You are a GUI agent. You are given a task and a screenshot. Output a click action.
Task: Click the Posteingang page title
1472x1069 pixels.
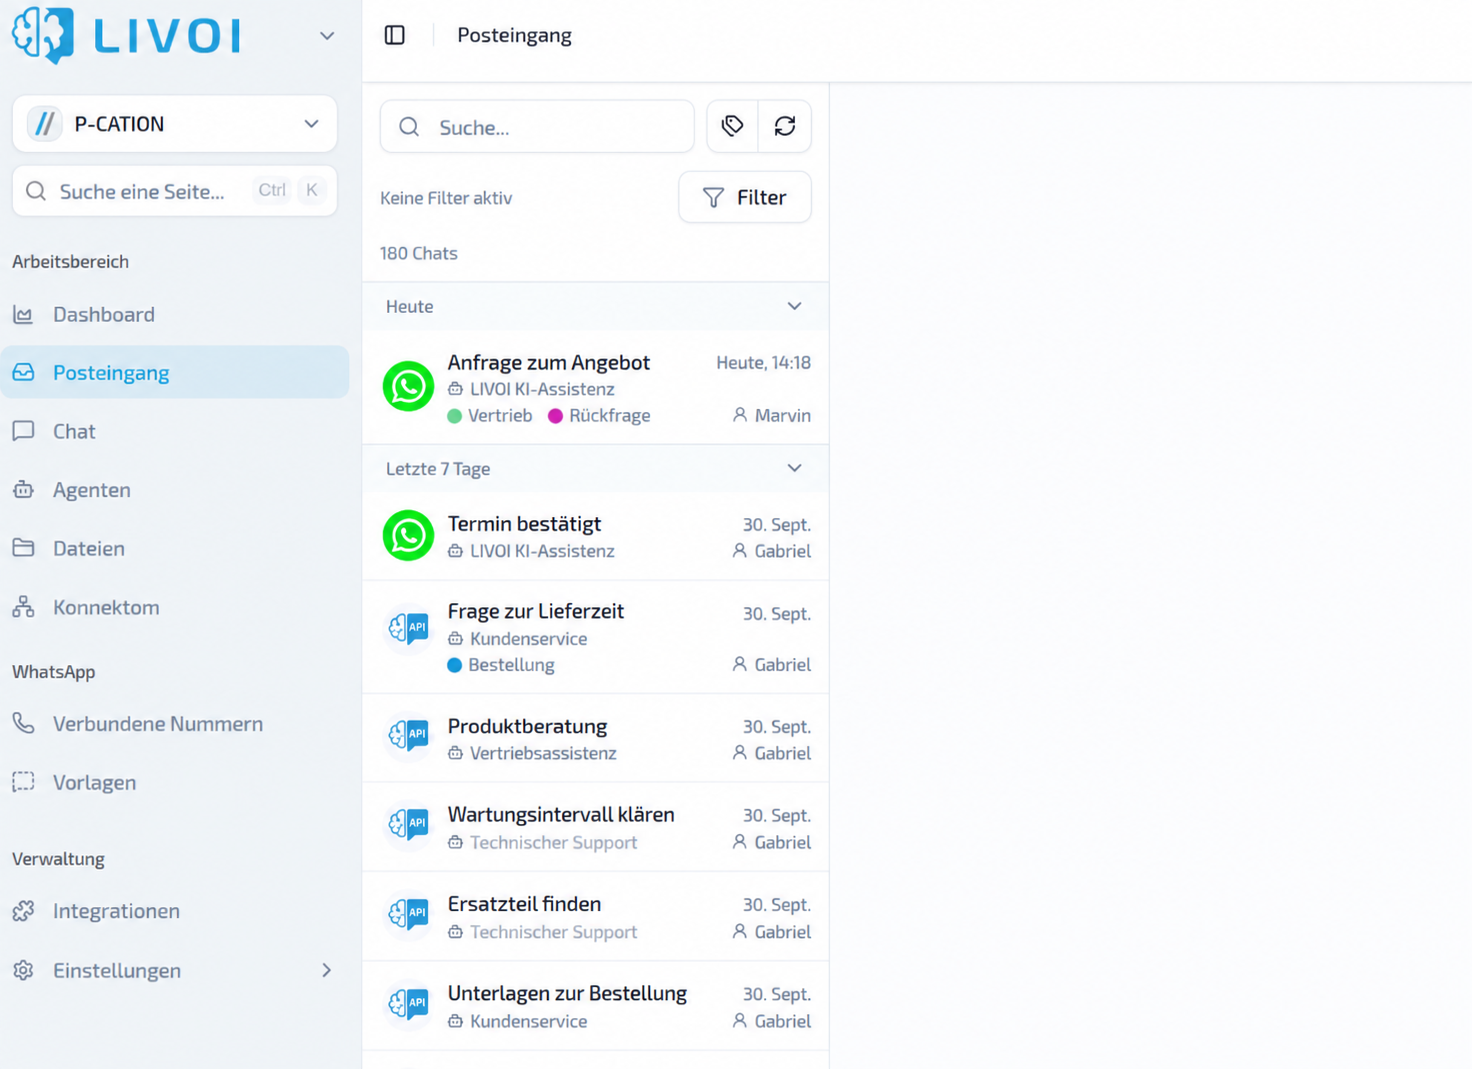pyautogui.click(x=514, y=35)
